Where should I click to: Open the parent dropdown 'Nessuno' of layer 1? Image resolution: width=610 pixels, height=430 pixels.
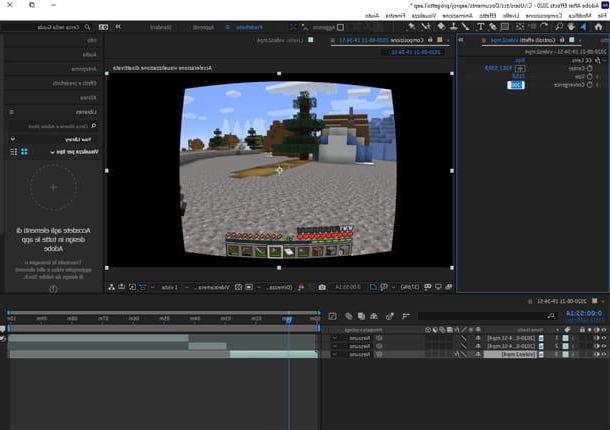coord(353,338)
